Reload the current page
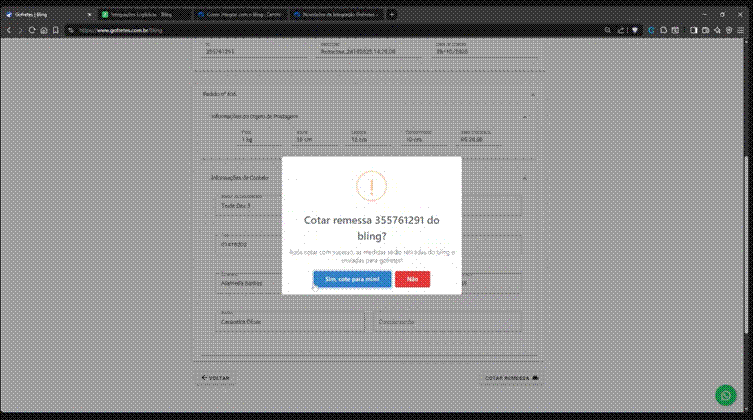This screenshot has width=753, height=420. [32, 30]
